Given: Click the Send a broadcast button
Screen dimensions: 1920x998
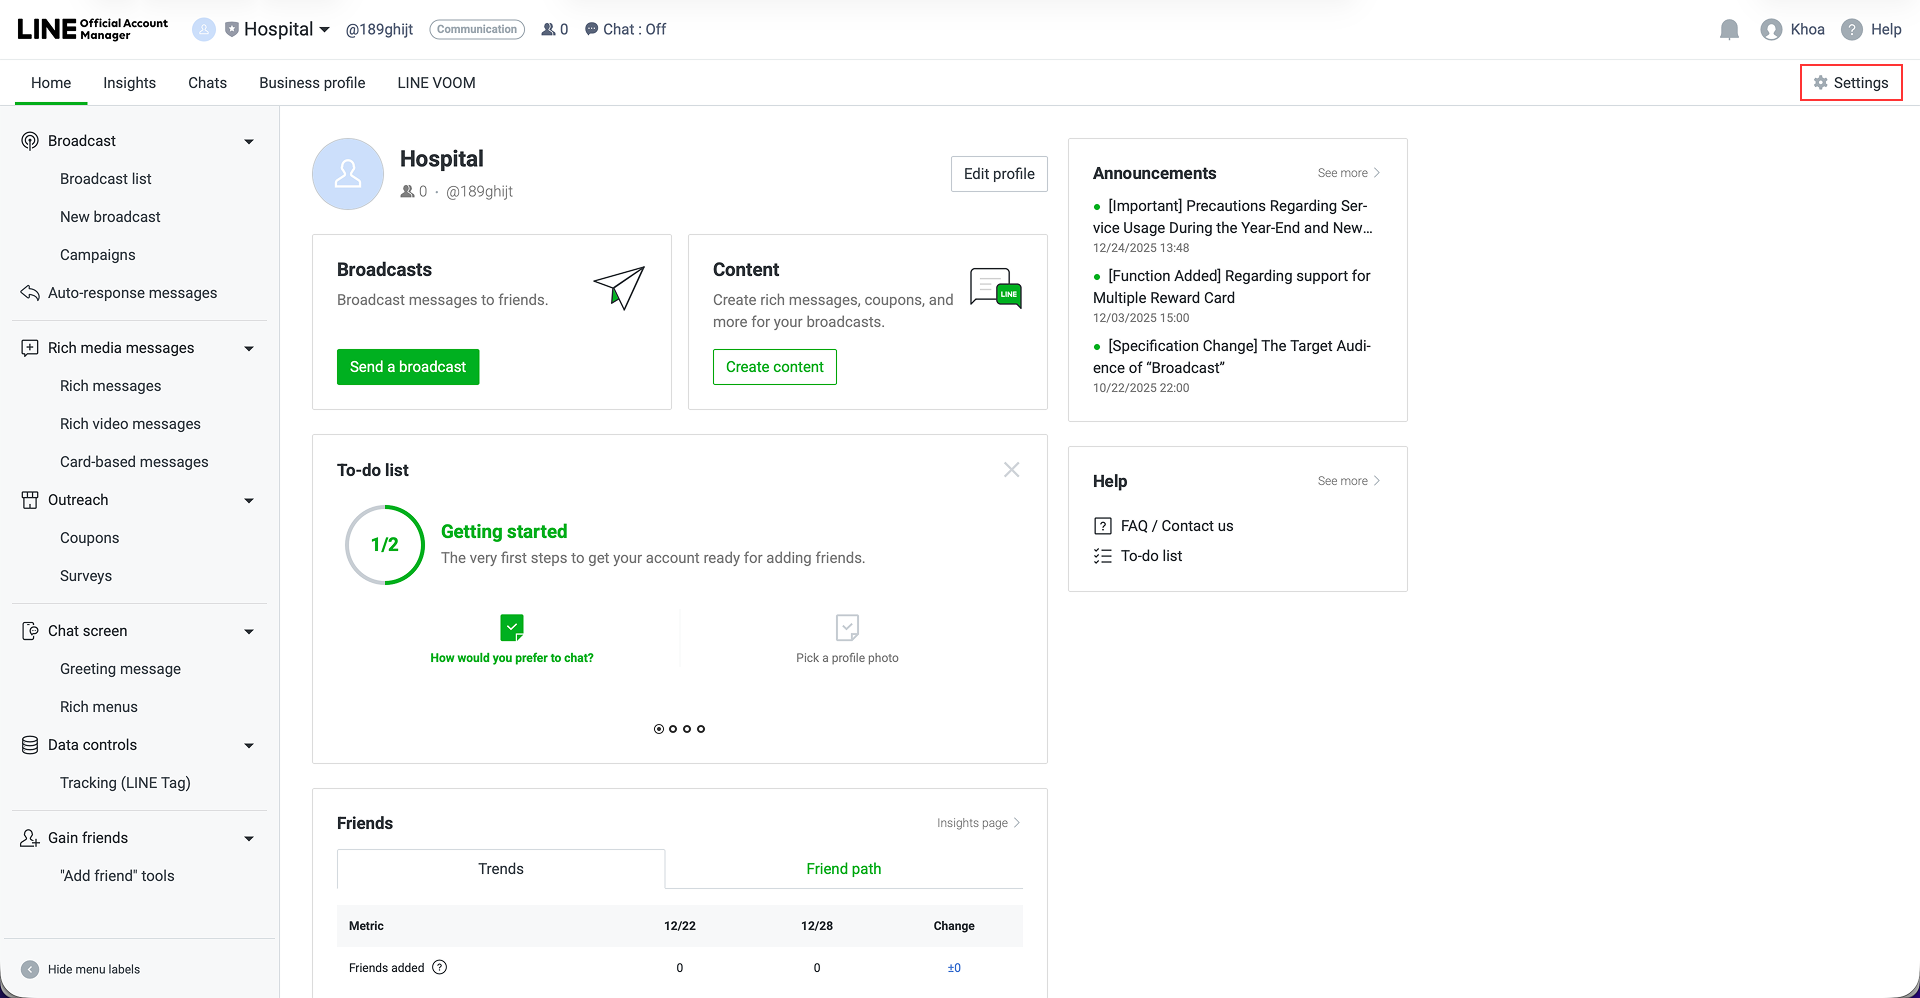Looking at the screenshot, I should [408, 366].
